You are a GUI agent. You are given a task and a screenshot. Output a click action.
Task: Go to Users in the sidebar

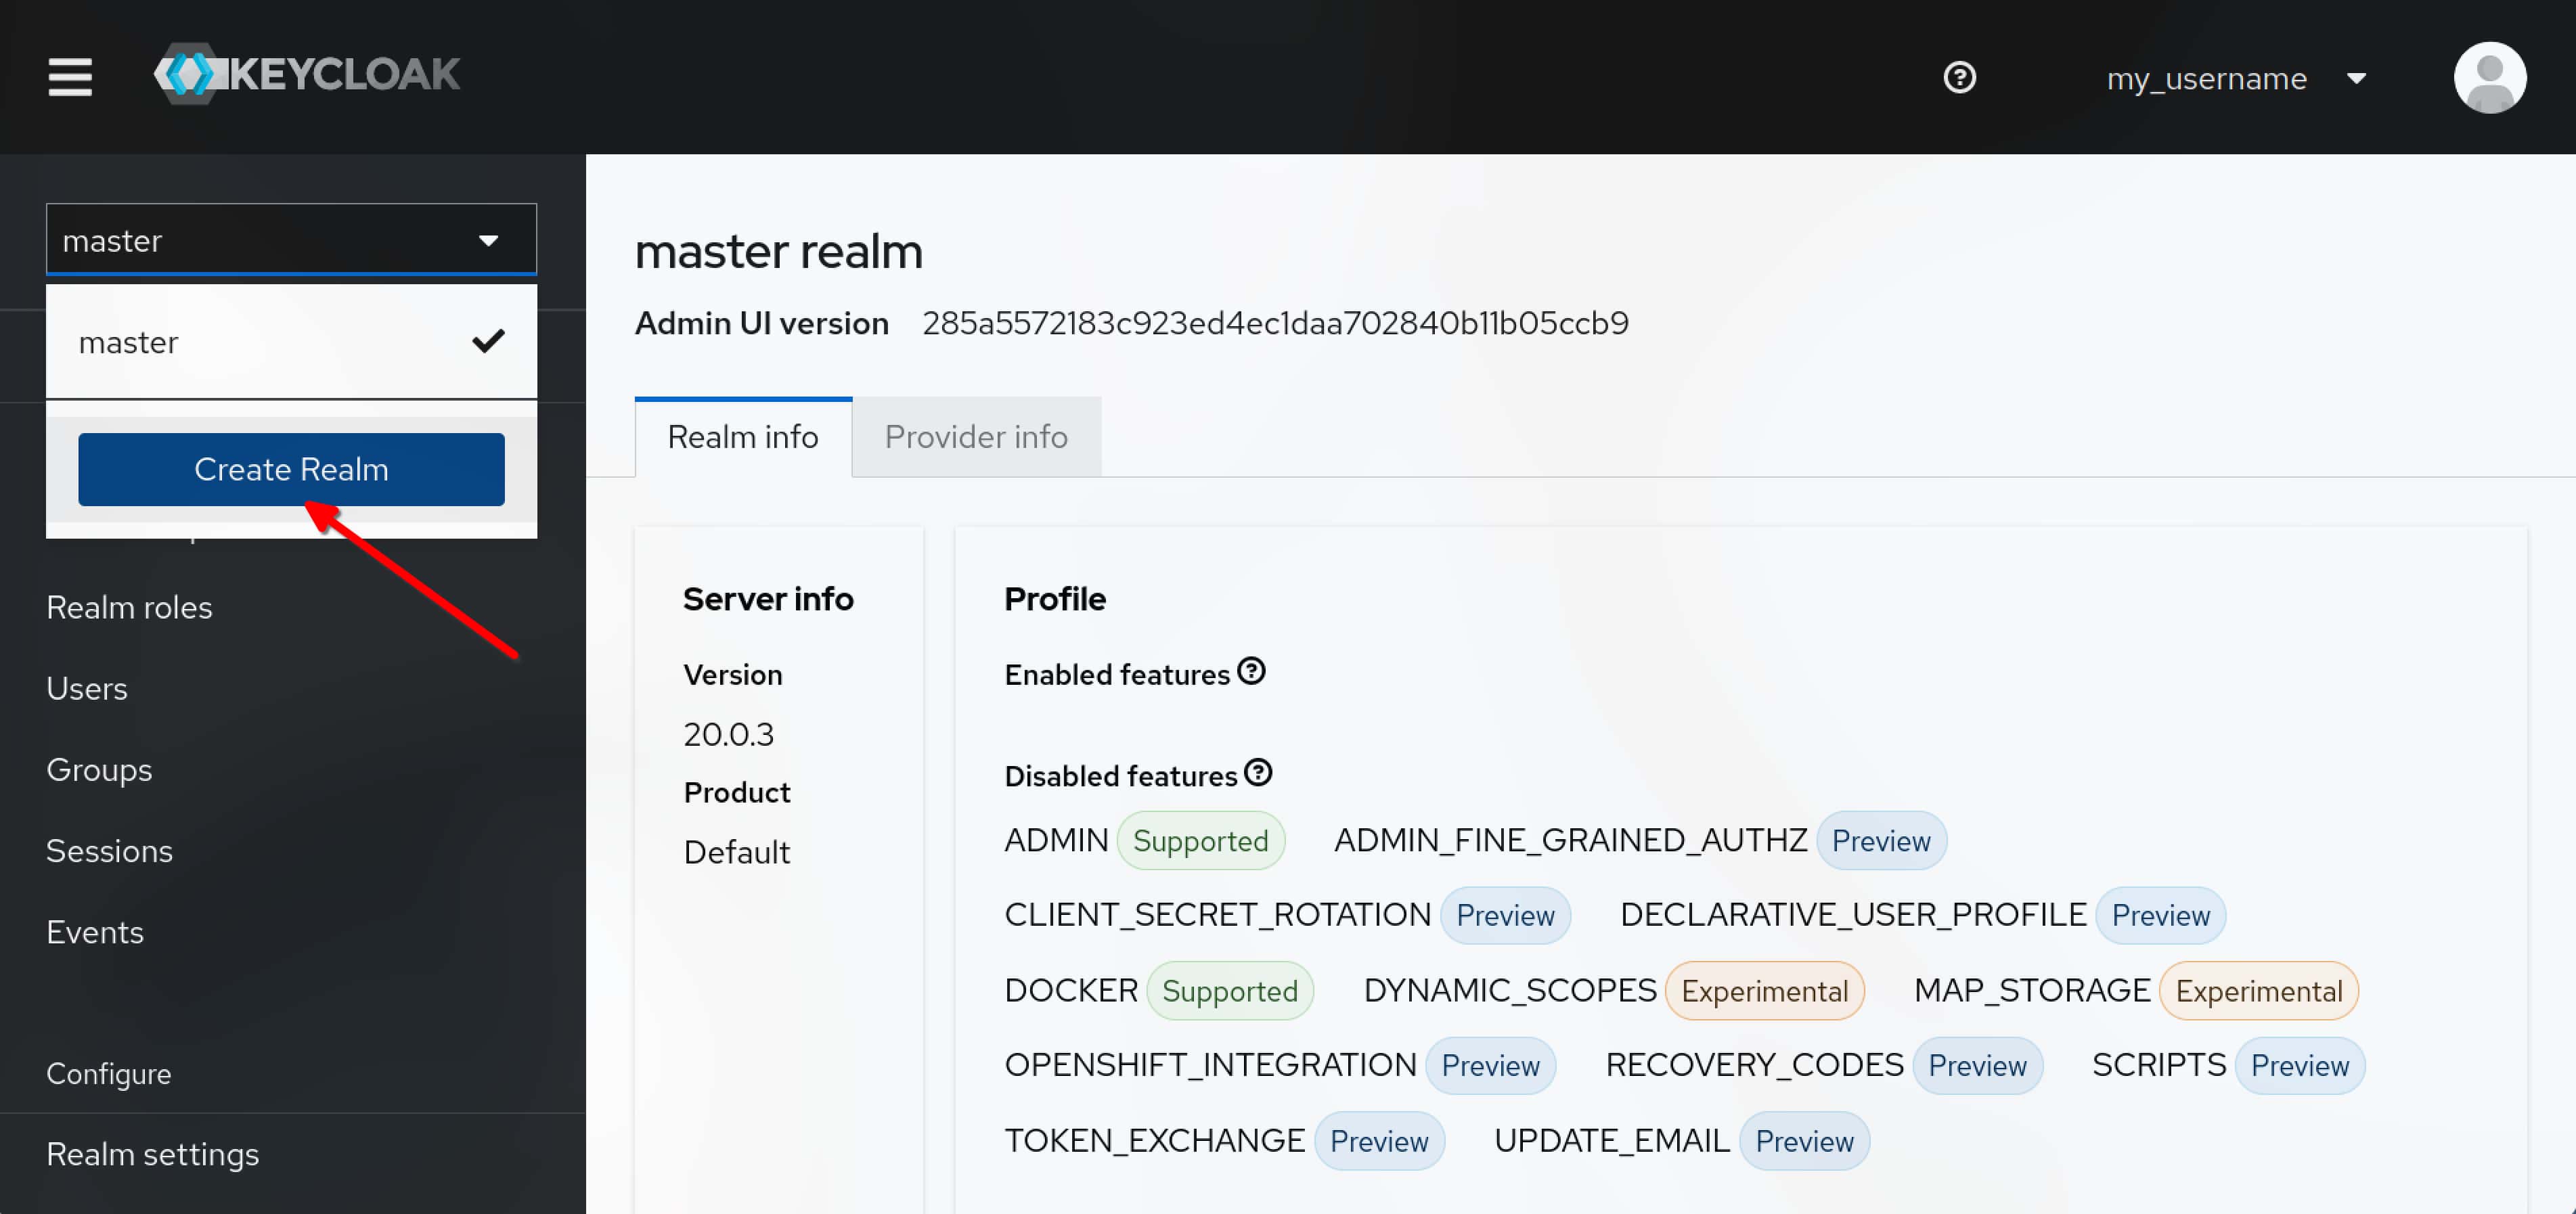87,688
